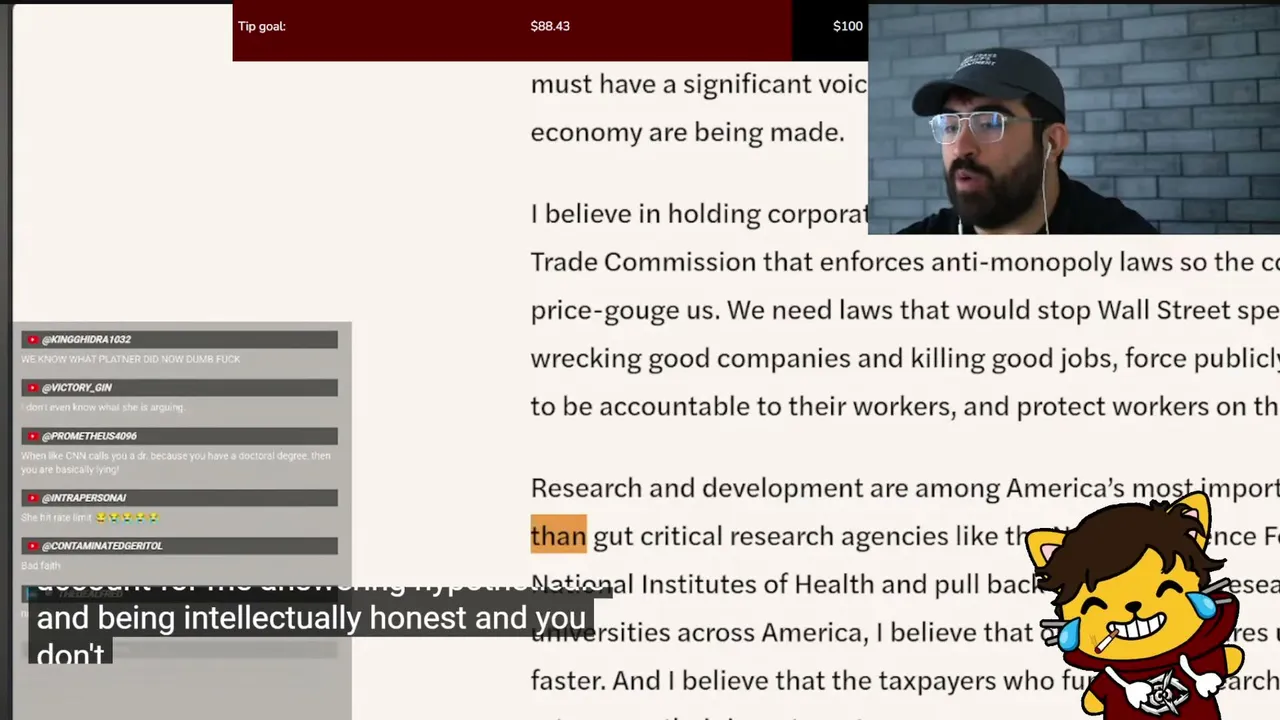
Task: Click the webcam overlay of the streamer
Action: coord(1073,119)
